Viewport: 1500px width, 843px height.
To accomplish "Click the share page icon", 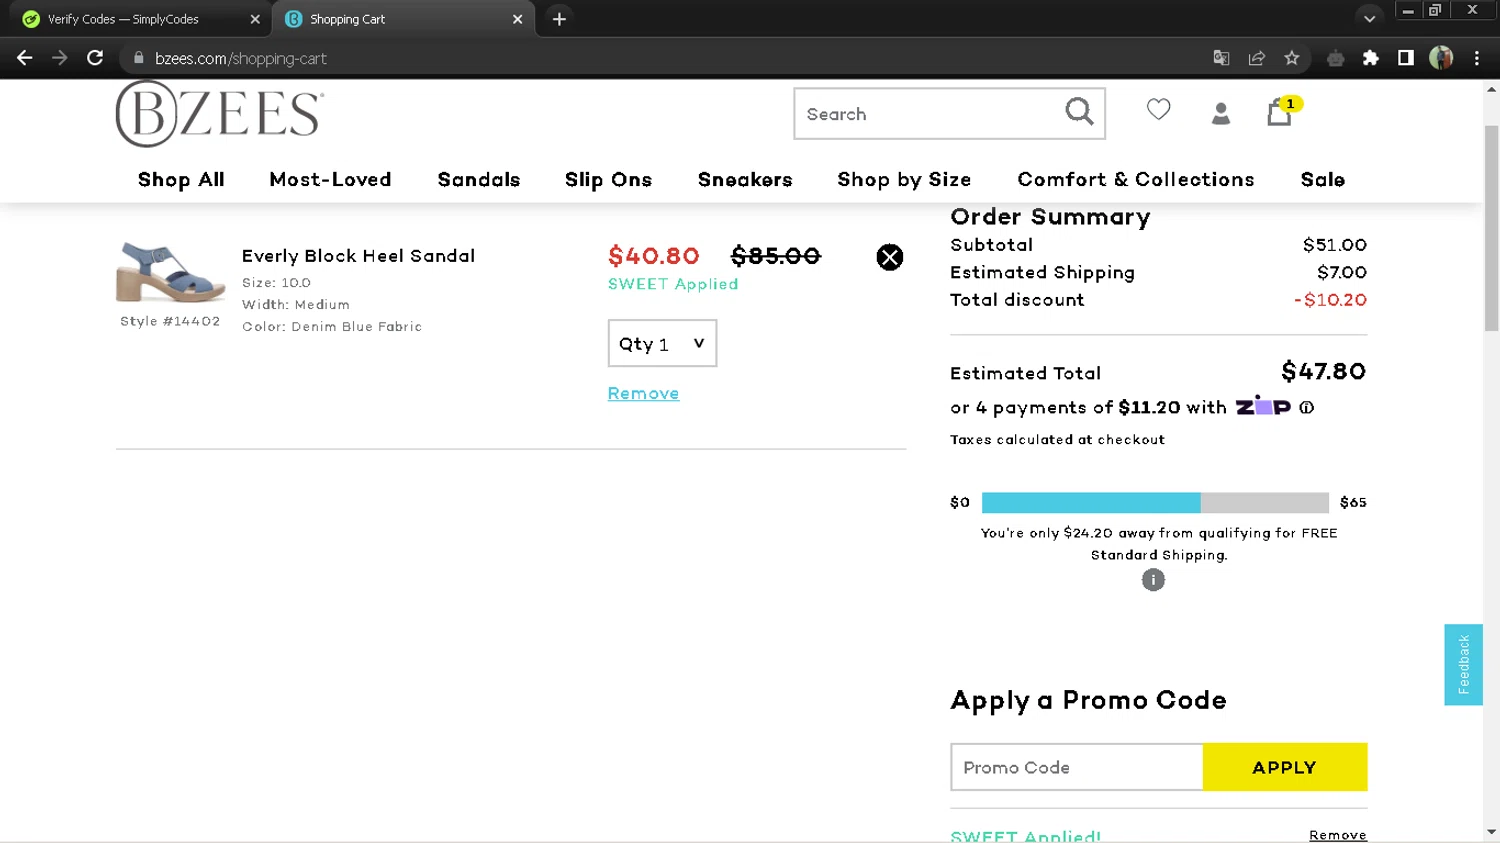I will [1256, 58].
